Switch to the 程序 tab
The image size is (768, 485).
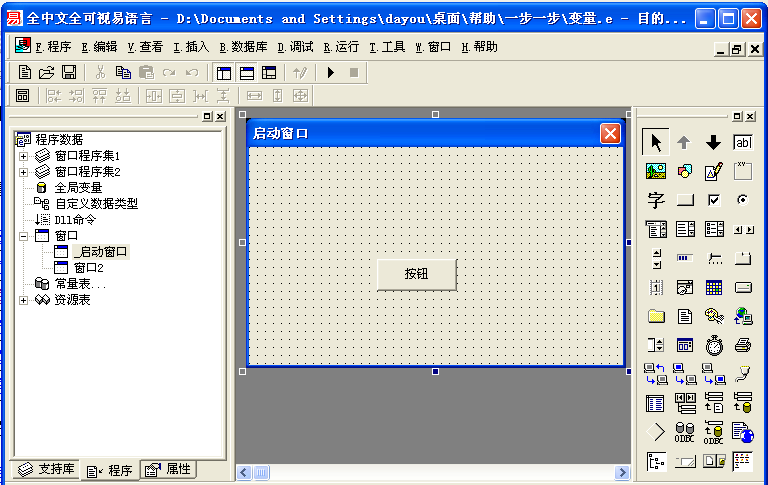(x=110, y=471)
